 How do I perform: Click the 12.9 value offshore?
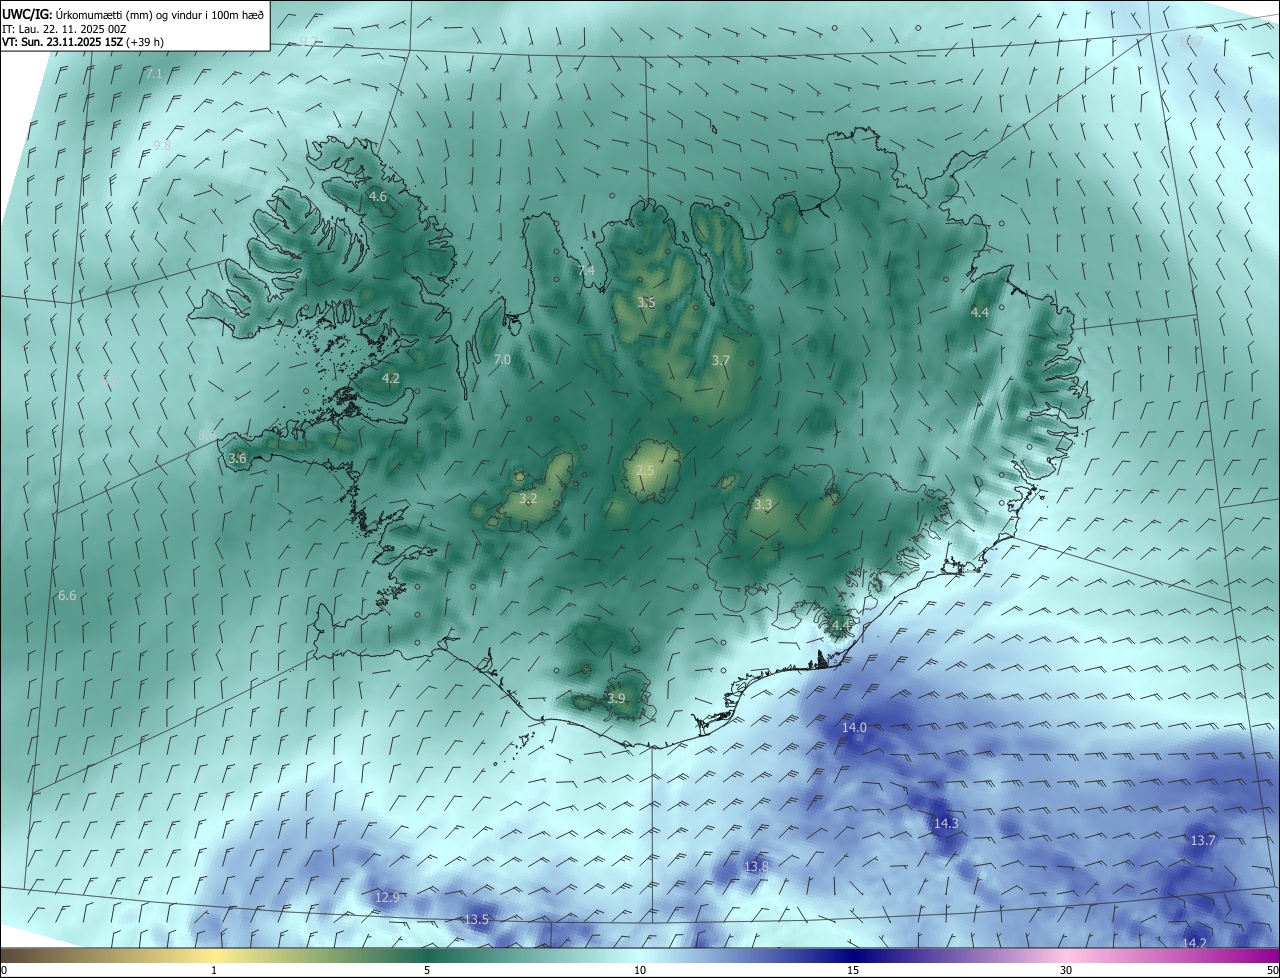pos(387,898)
